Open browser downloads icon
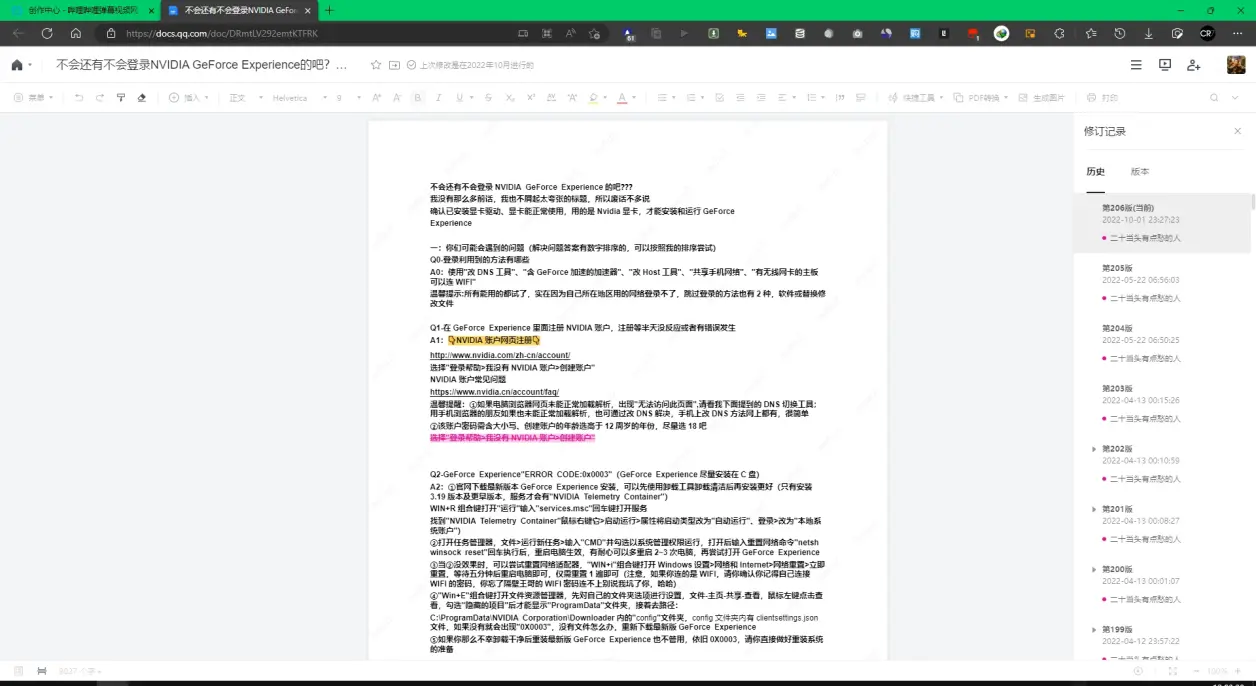1256x686 pixels. 1148,33
